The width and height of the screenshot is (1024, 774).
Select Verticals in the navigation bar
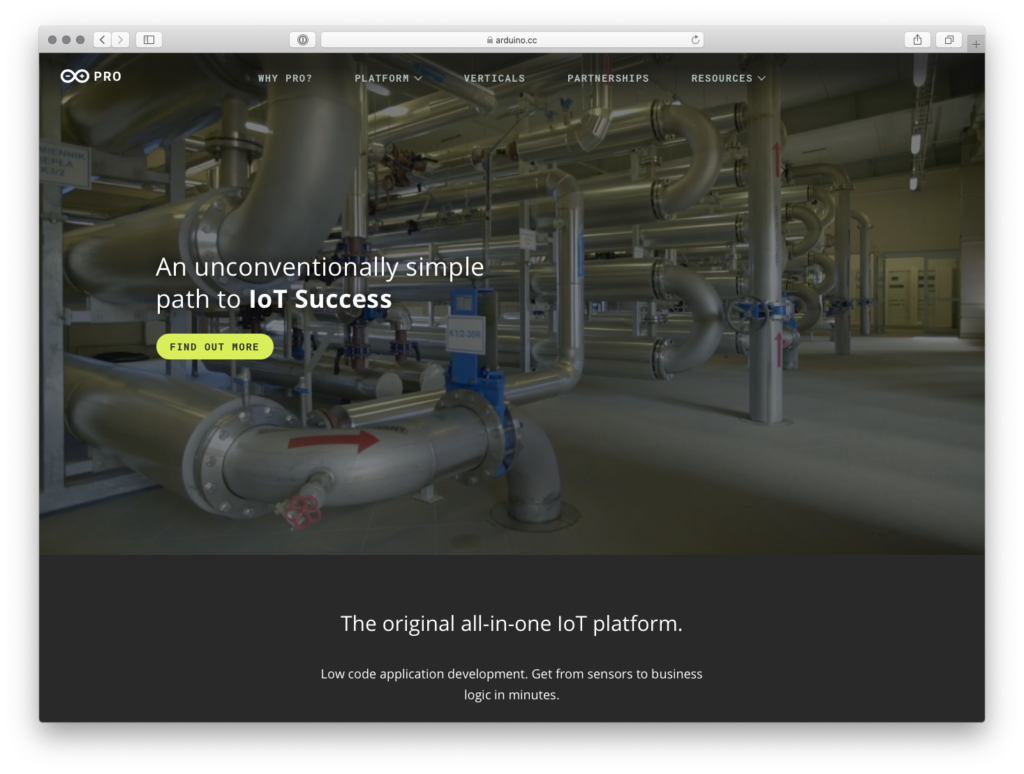[494, 78]
